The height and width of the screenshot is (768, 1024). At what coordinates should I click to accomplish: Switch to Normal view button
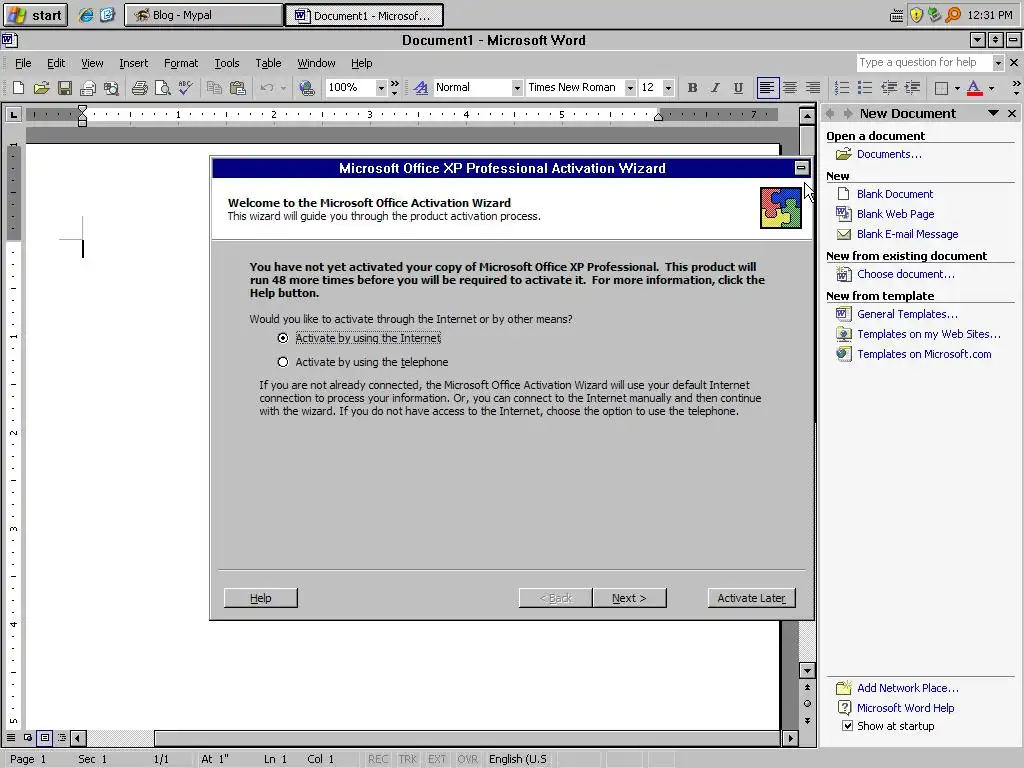pyautogui.click(x=11, y=738)
